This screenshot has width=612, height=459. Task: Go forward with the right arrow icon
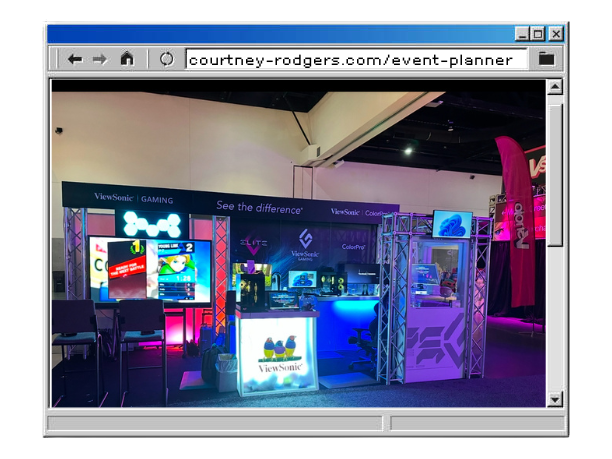100,59
